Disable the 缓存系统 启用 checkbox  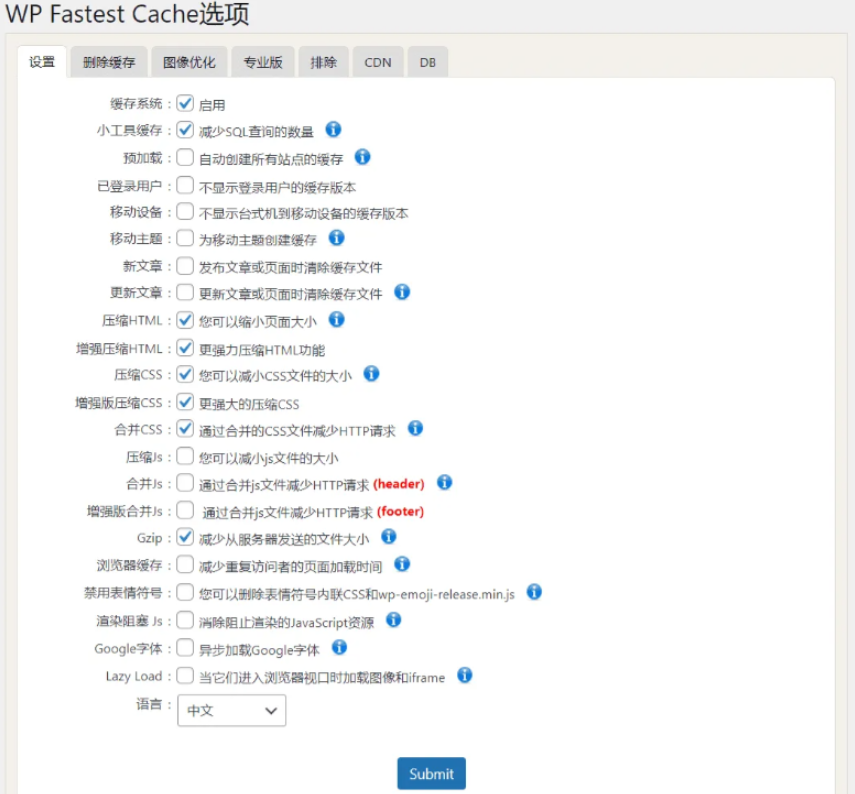[184, 102]
